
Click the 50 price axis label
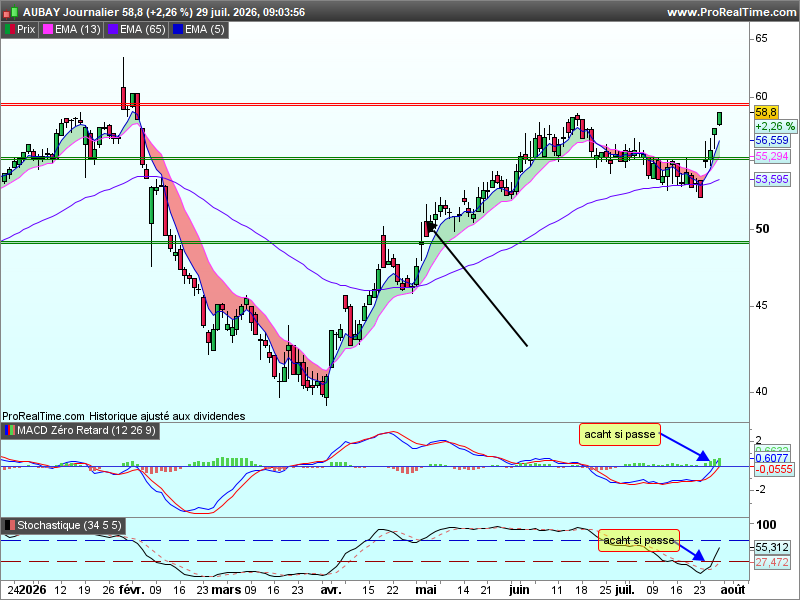click(762, 229)
